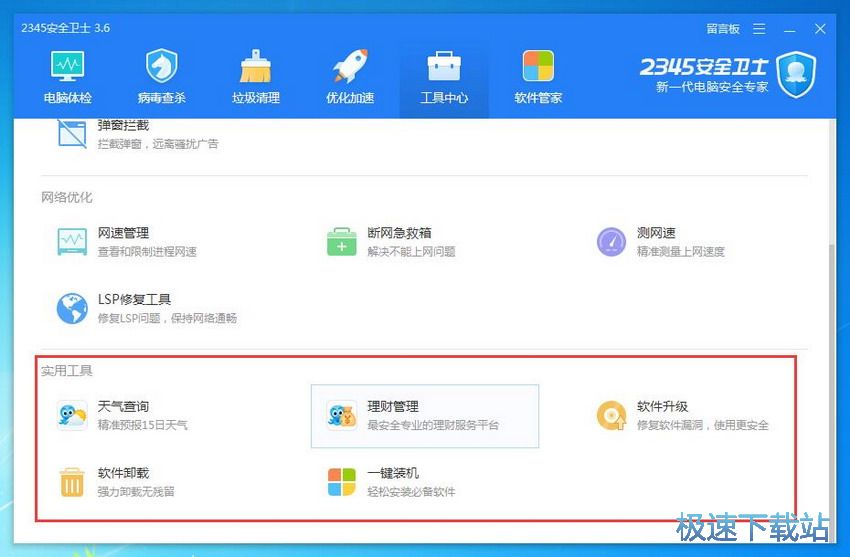
Task: Click description 查看和限制进程网速
Action: [x=147, y=251]
